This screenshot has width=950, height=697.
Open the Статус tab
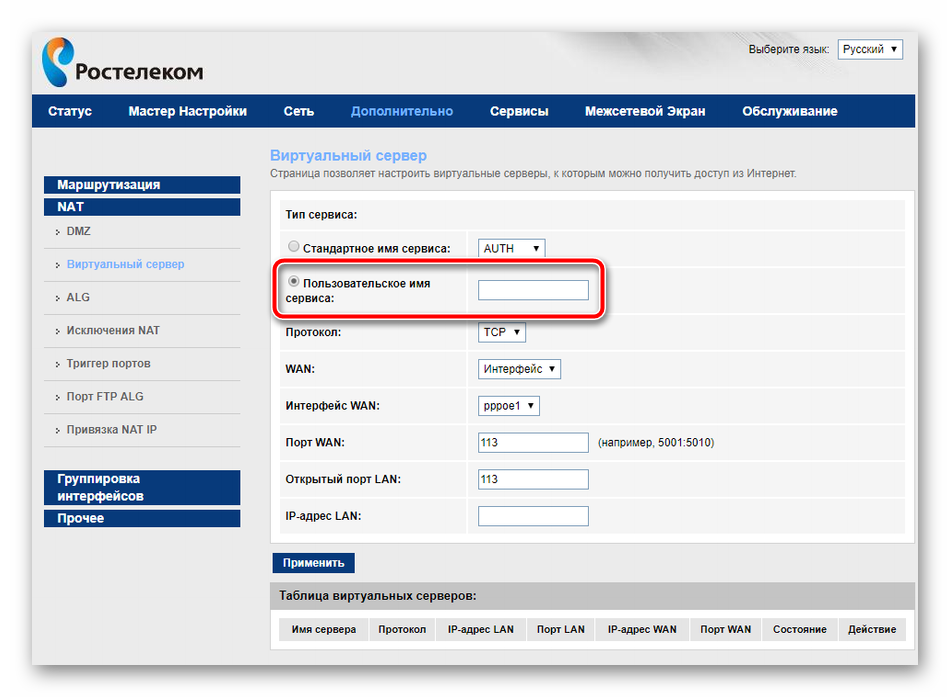(70, 111)
